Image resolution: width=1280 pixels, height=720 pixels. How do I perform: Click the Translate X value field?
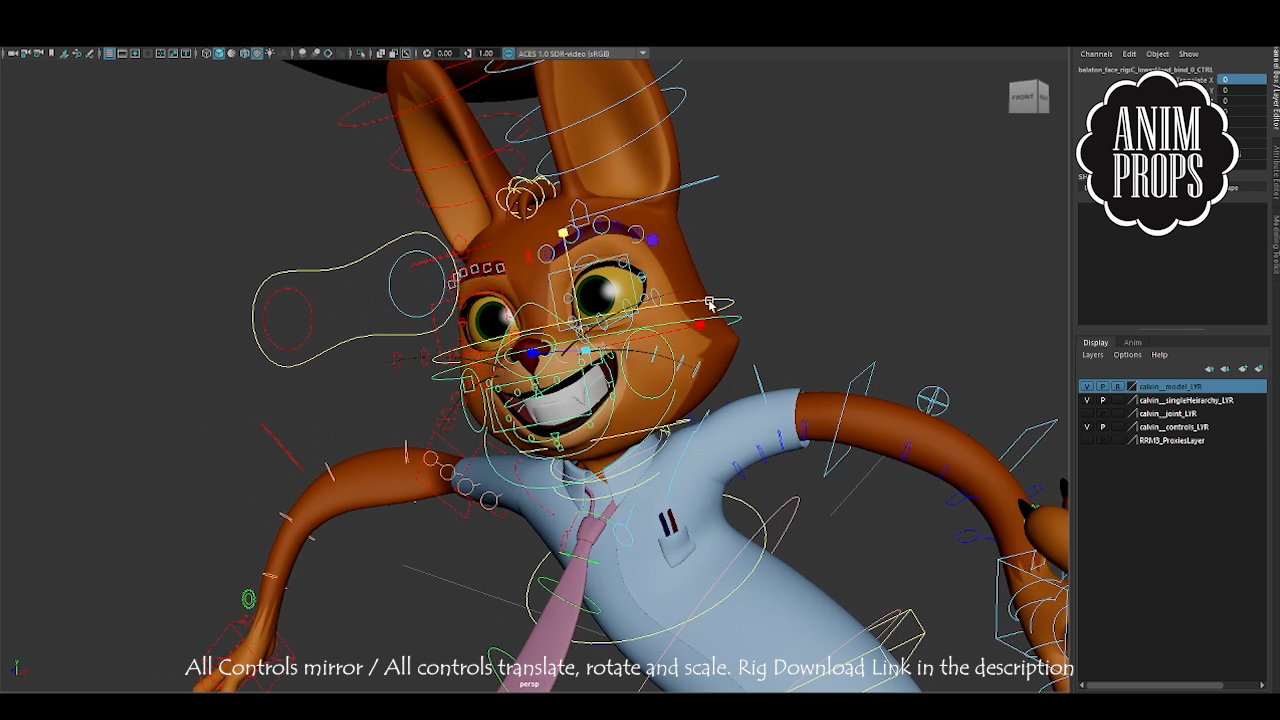click(1240, 79)
